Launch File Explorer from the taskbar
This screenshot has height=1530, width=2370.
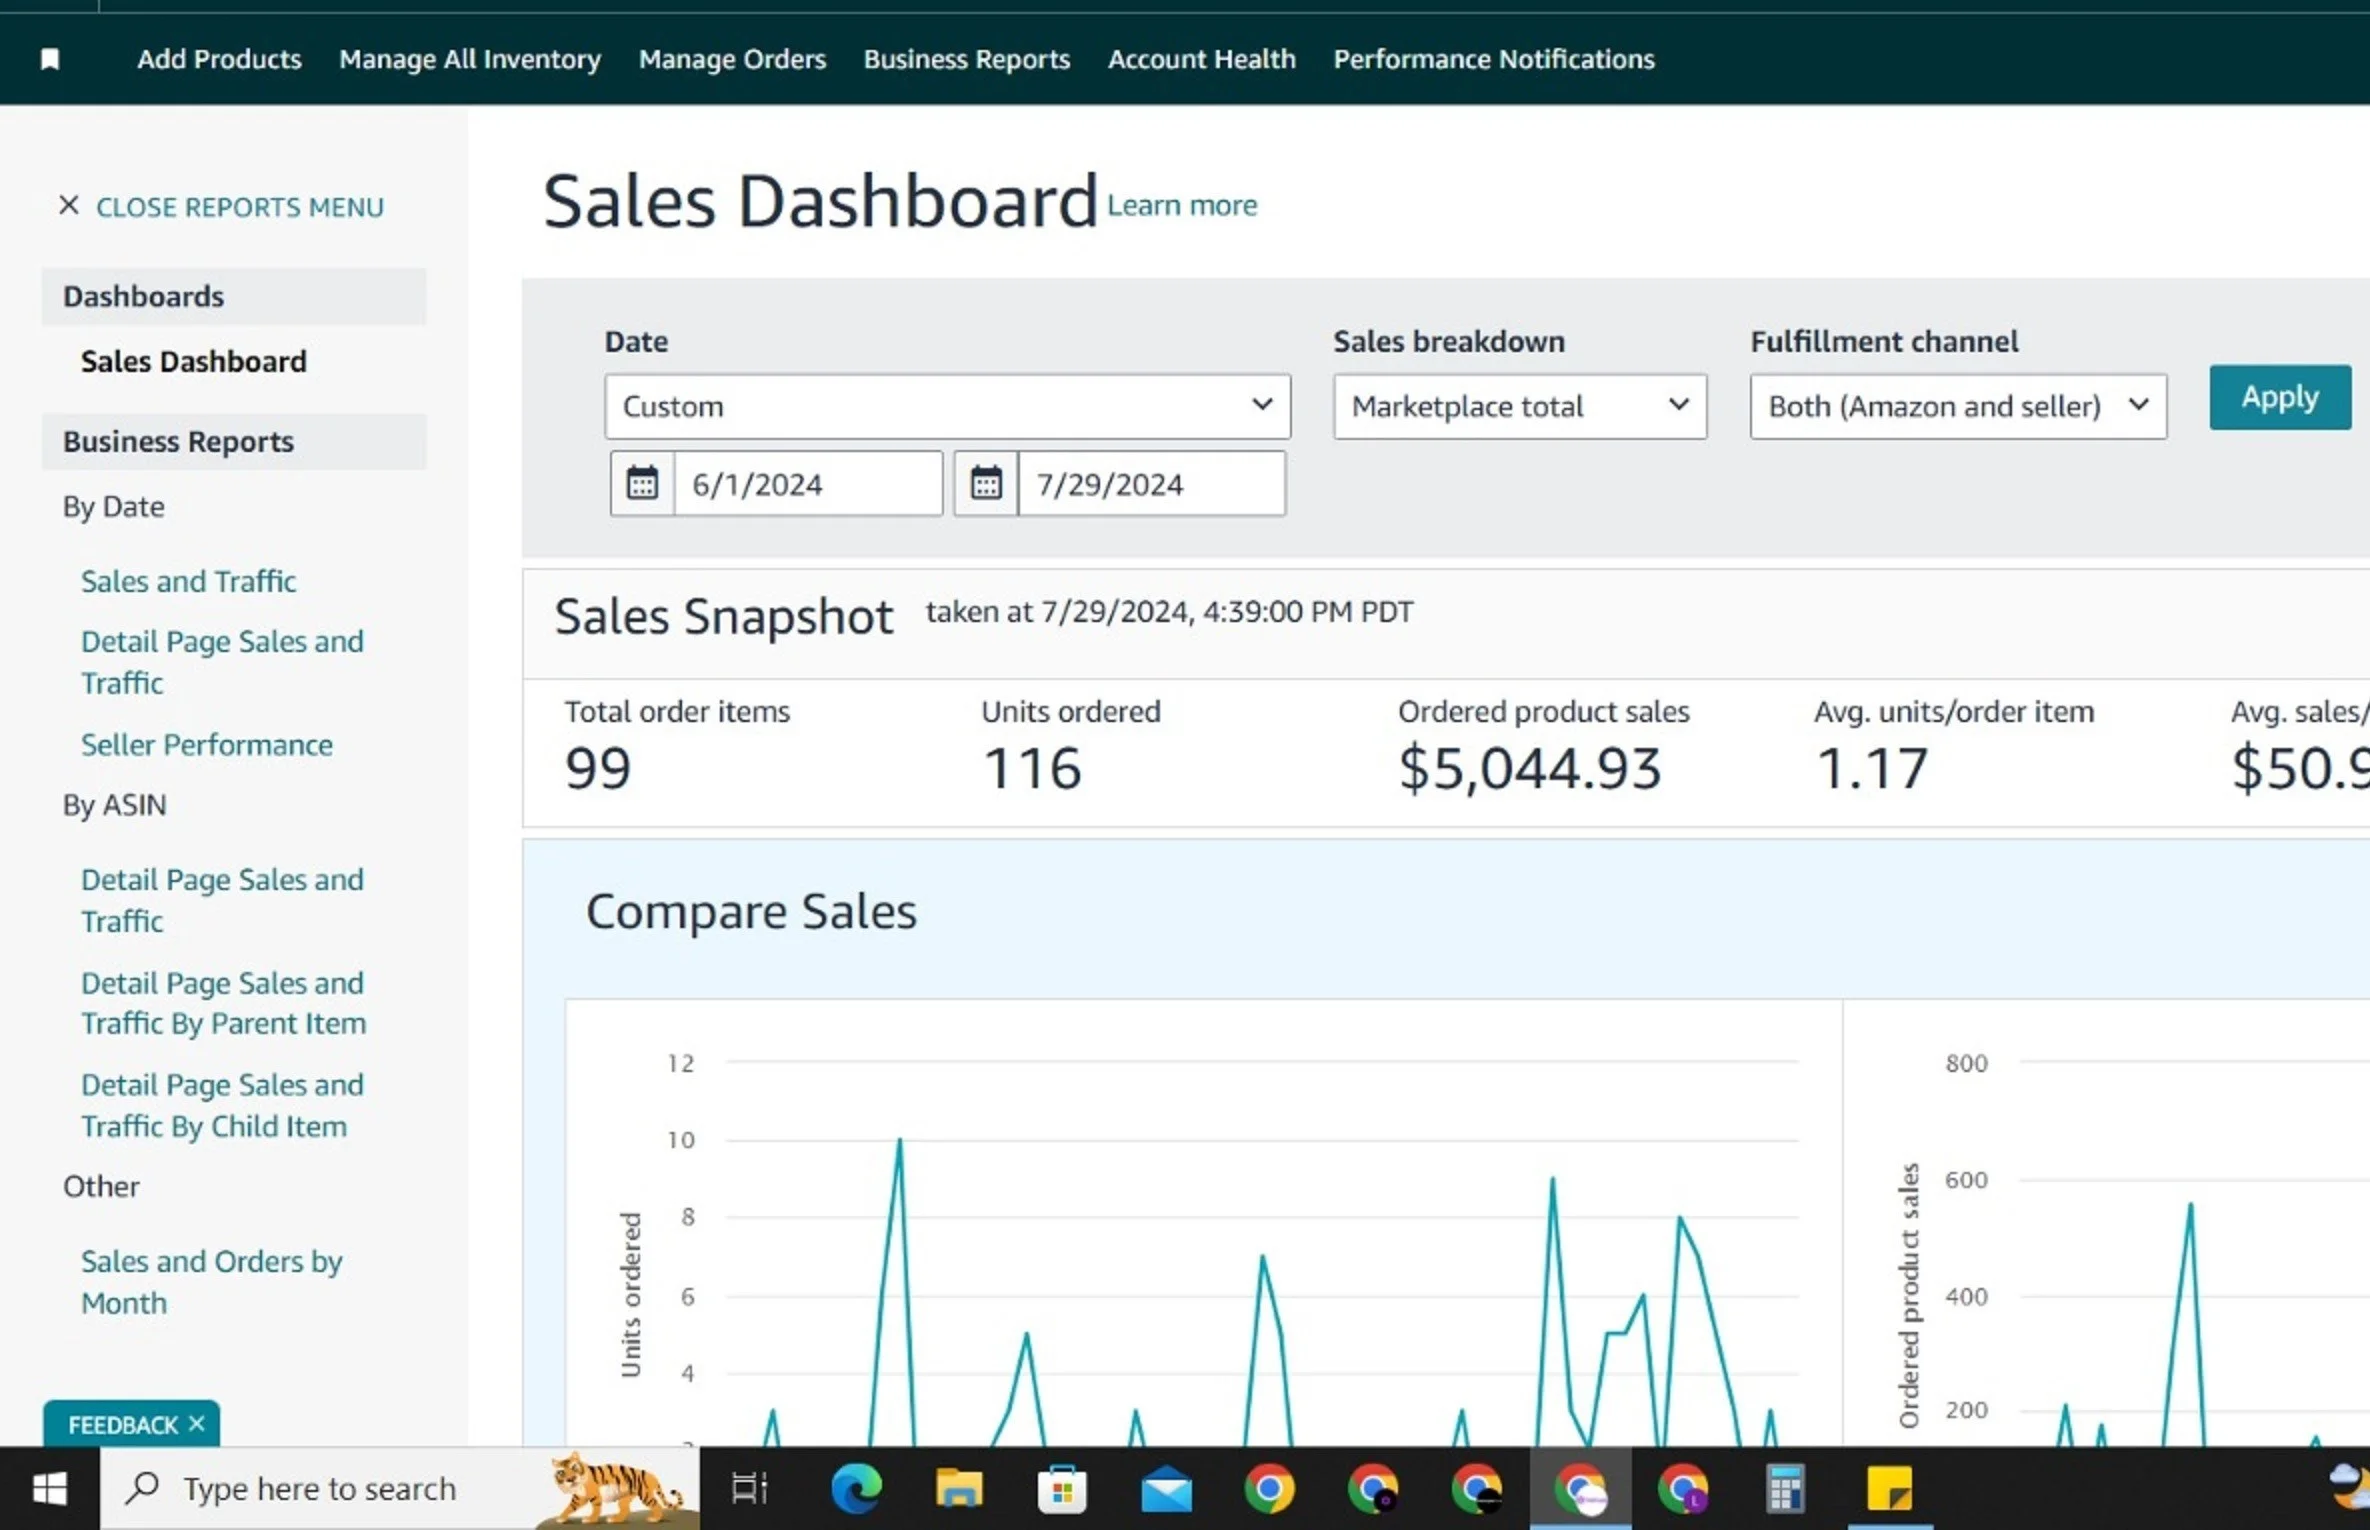pyautogui.click(x=959, y=1489)
